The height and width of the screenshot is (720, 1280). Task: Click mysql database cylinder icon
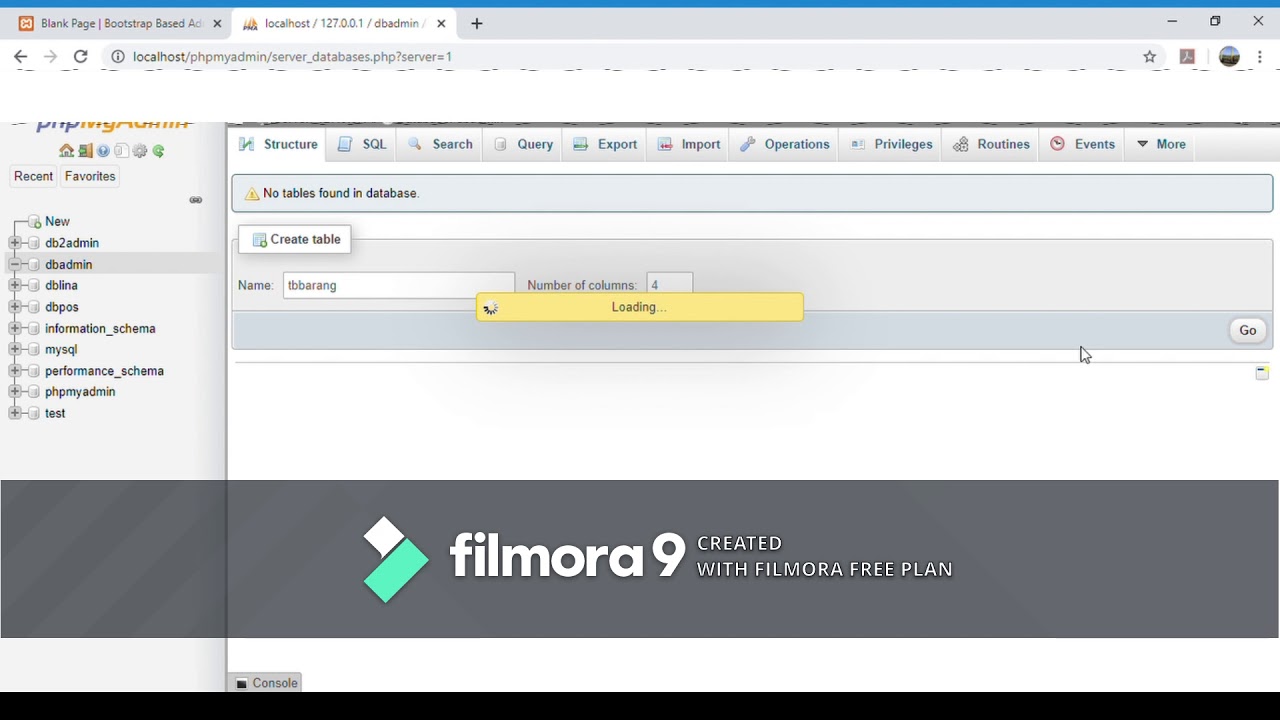34,350
